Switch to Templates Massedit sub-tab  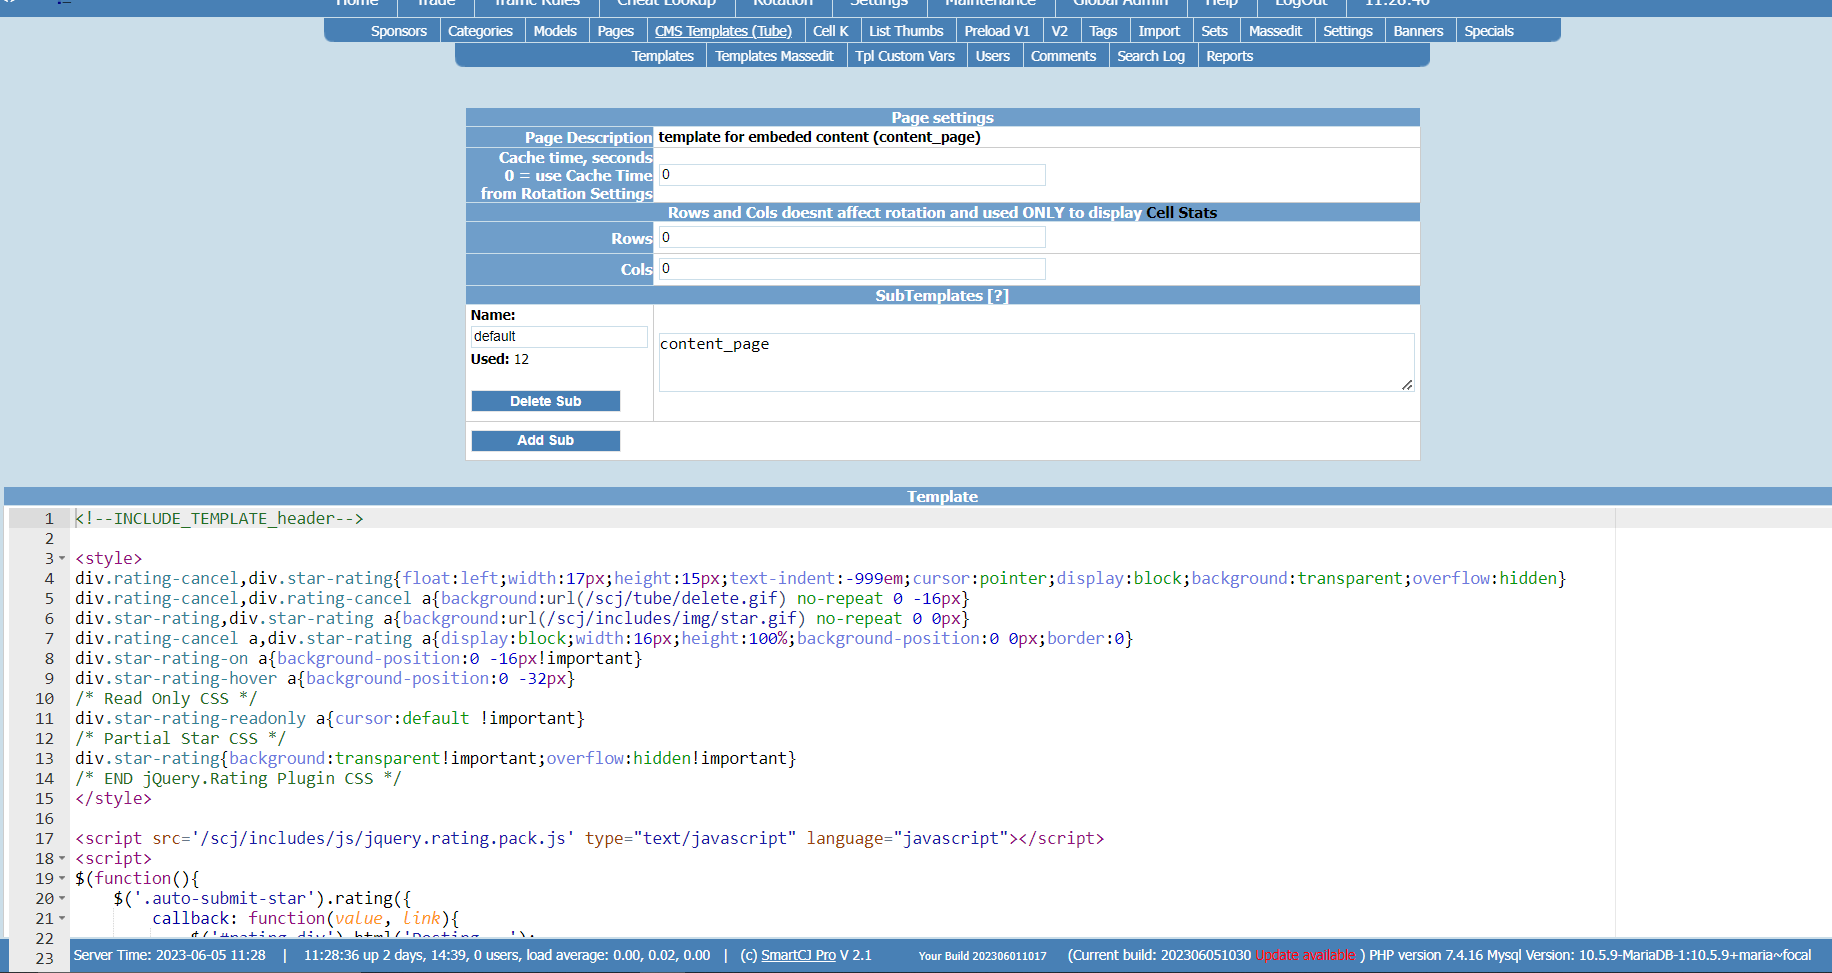[774, 56]
